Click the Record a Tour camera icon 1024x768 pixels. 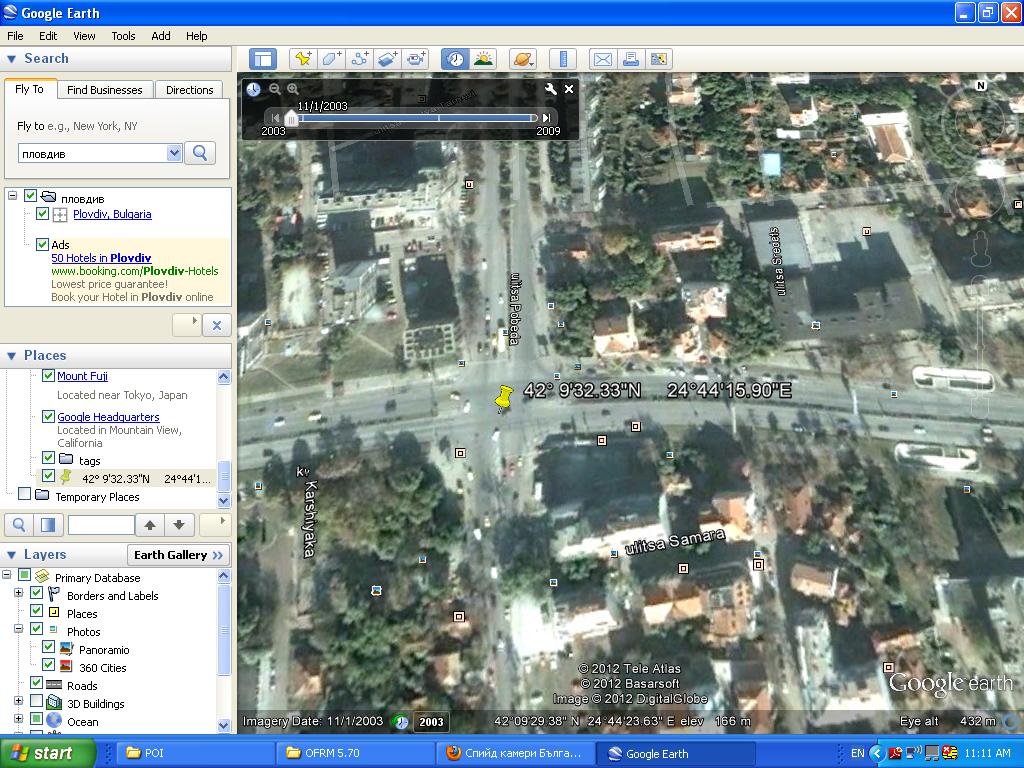[x=416, y=59]
